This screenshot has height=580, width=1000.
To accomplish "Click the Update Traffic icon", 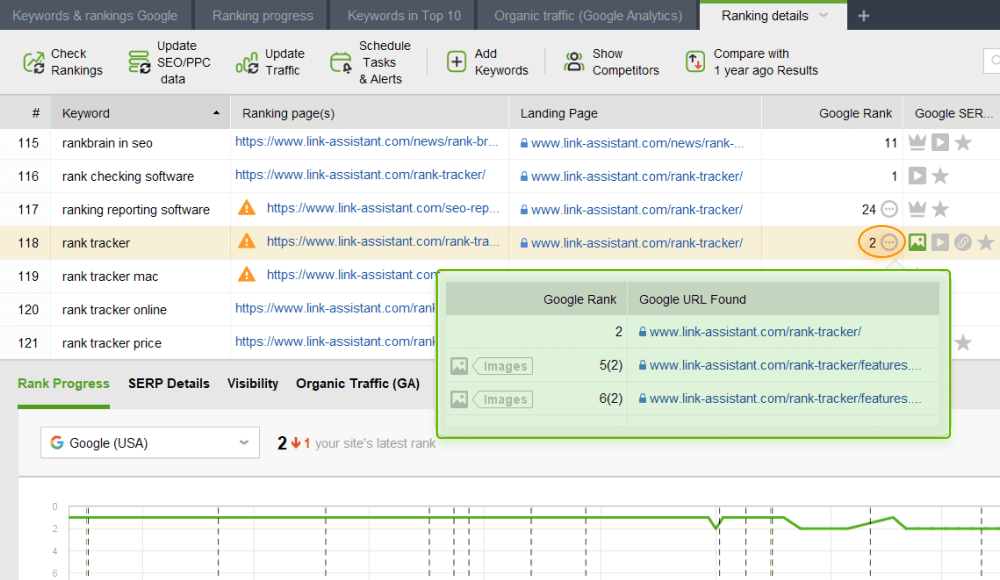I will pos(247,63).
